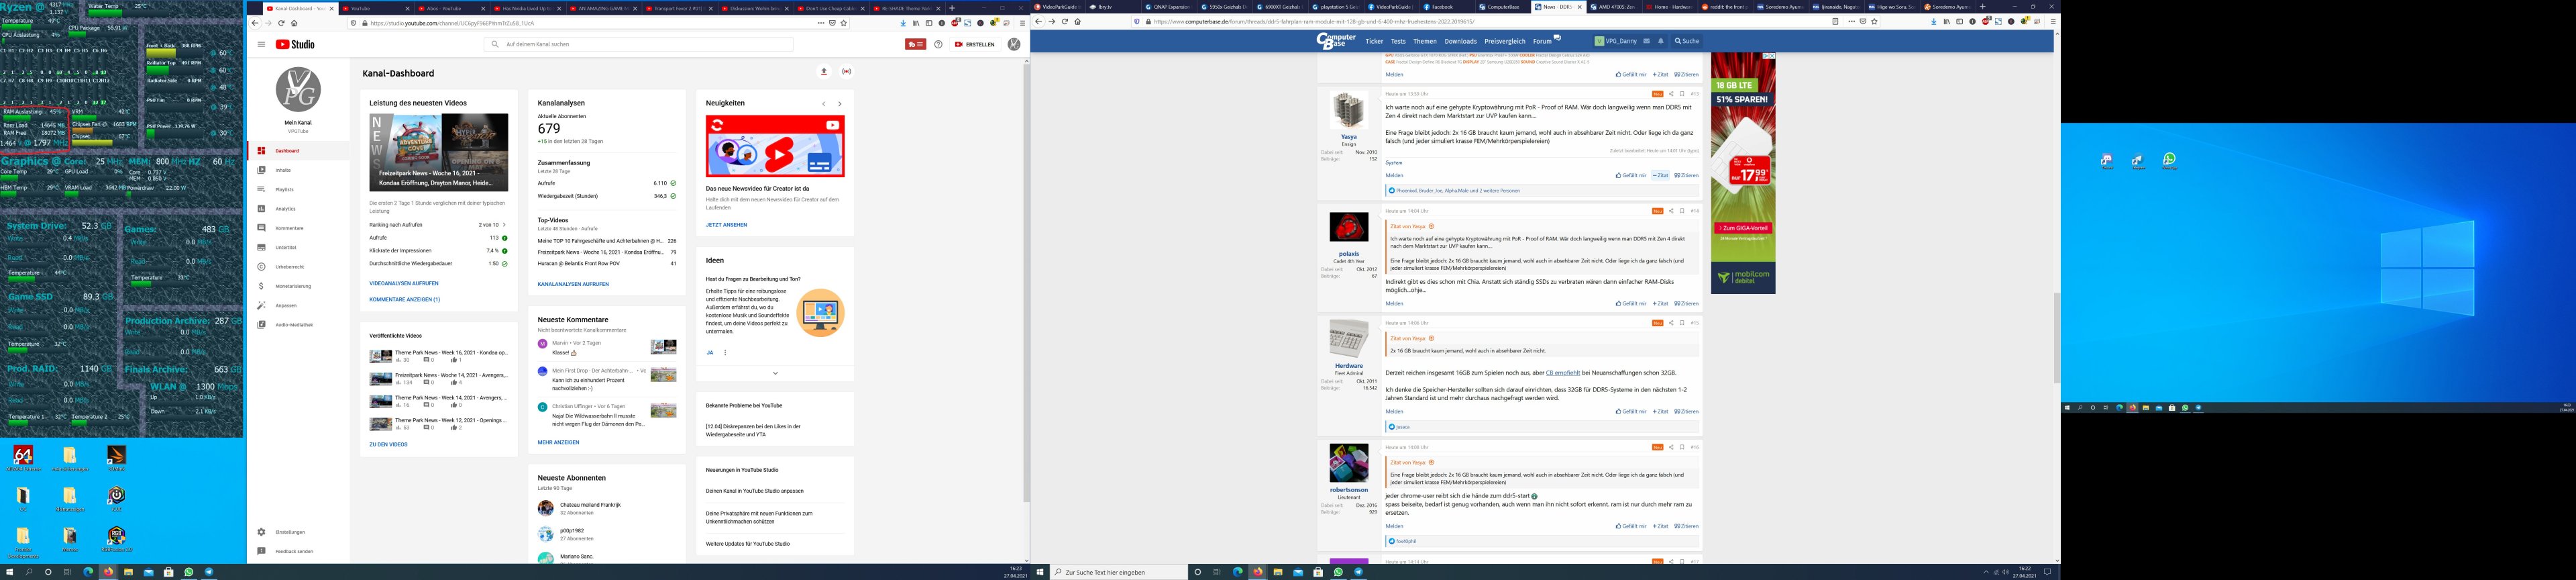
Task: Open Untertitel in YouTube Studio sidebar
Action: pyautogui.click(x=298, y=247)
